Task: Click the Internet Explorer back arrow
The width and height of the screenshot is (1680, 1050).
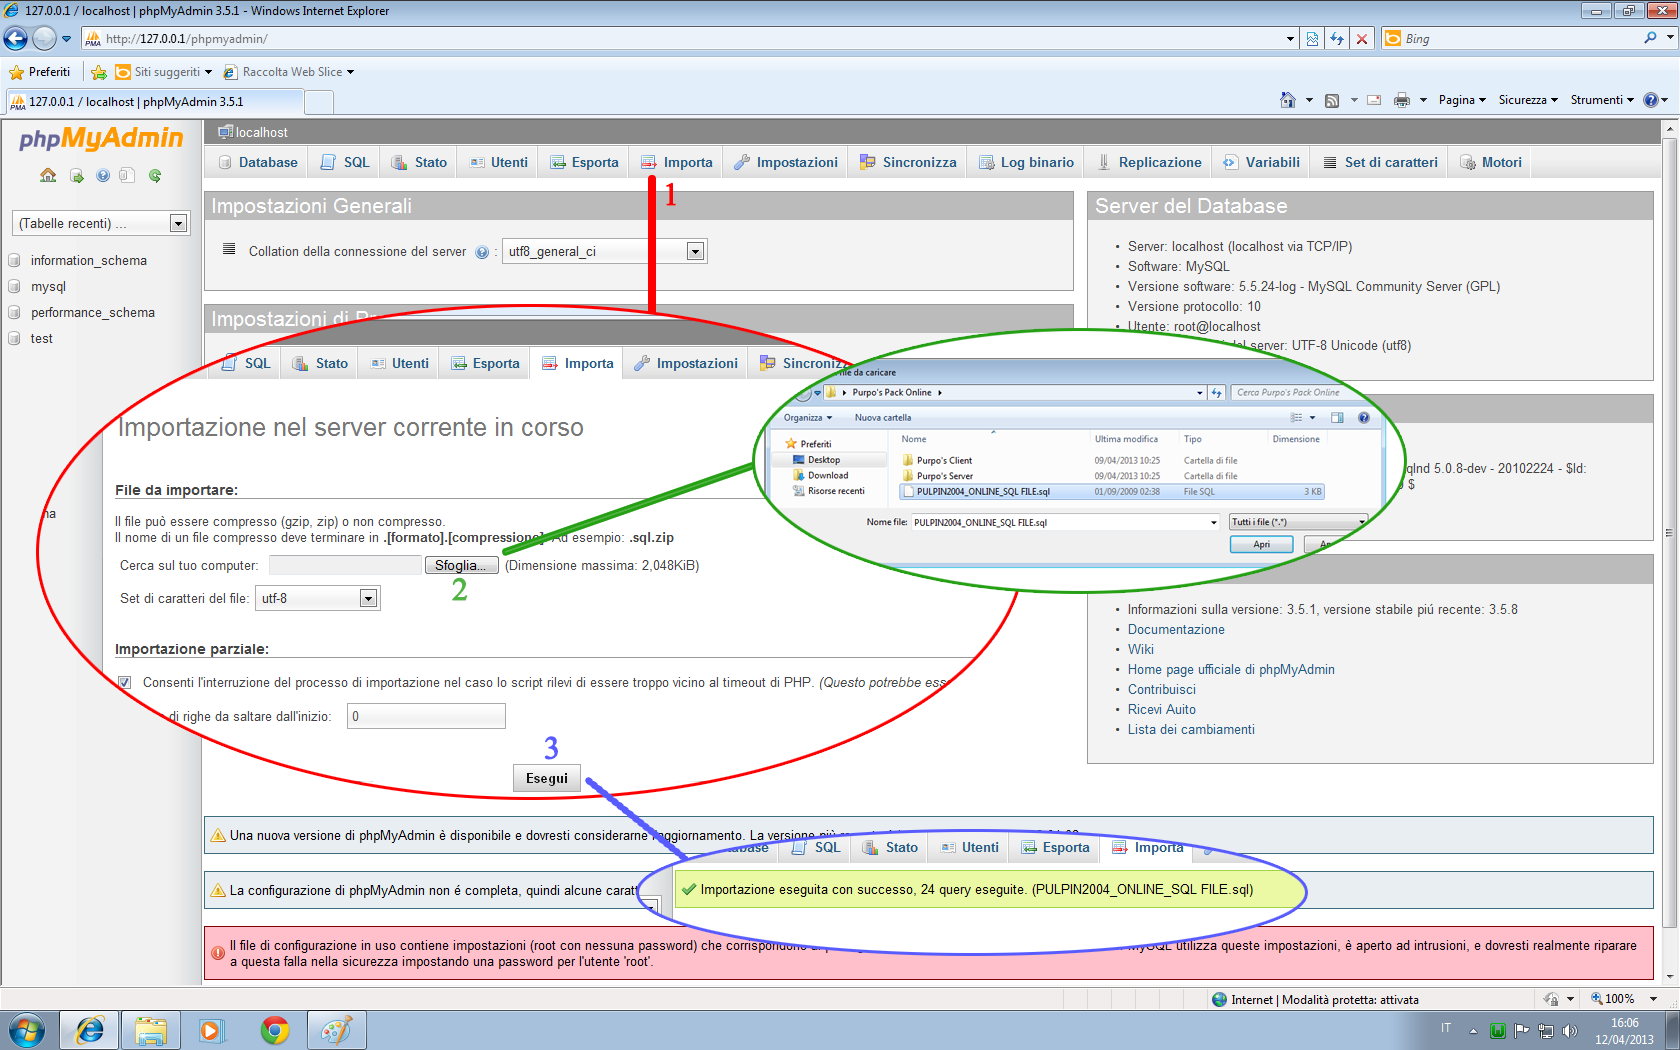Action: pyautogui.click(x=16, y=39)
